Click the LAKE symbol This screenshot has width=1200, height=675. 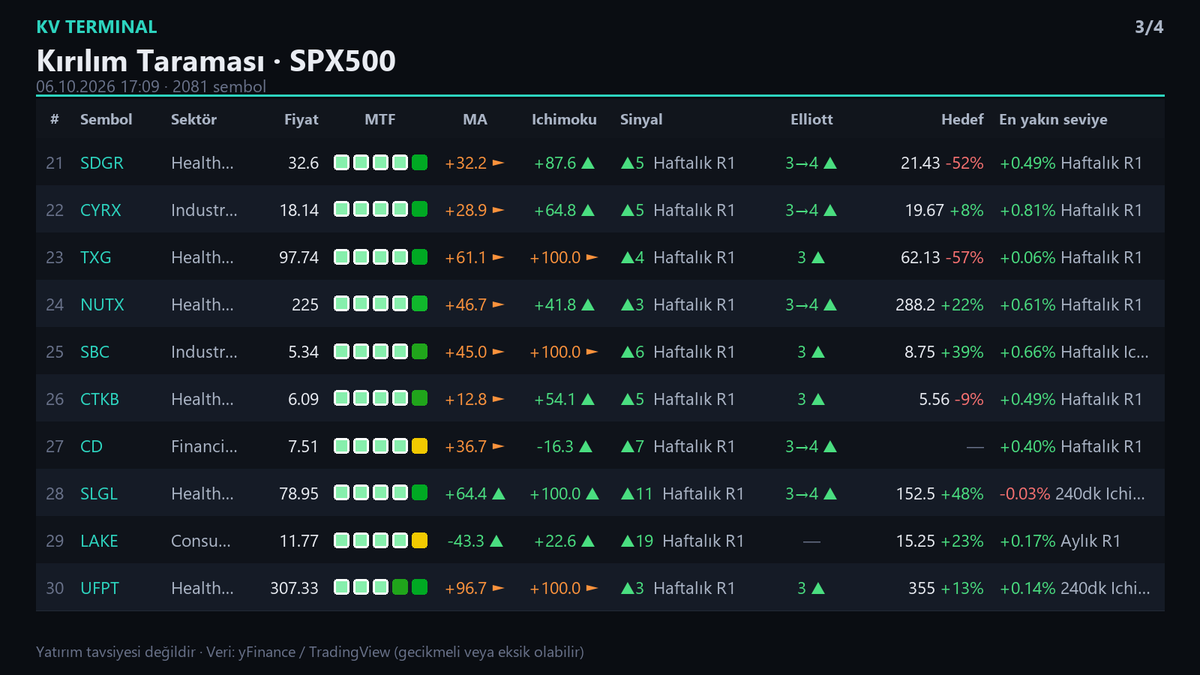click(x=99, y=541)
